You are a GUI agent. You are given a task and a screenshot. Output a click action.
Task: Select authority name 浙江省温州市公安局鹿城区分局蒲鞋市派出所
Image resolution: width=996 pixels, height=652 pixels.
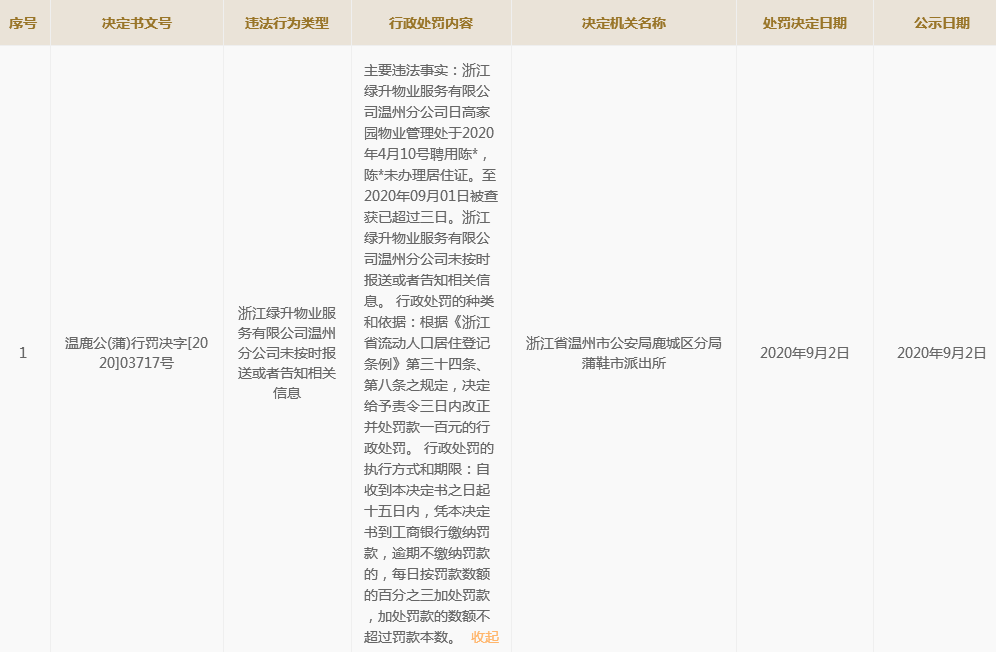(624, 353)
